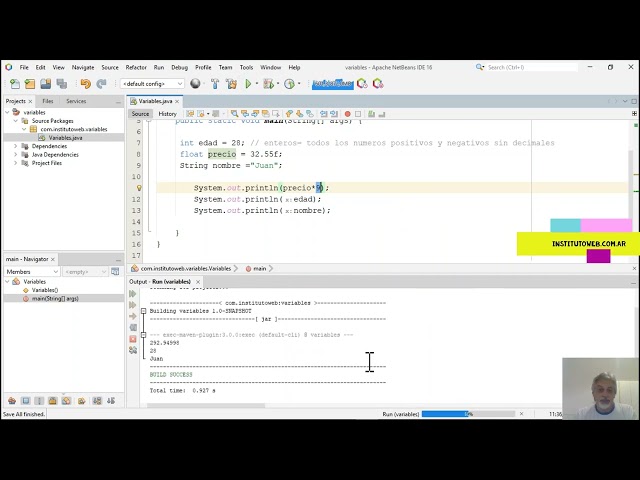Click the Save All toolbar icon

click(x=62, y=84)
